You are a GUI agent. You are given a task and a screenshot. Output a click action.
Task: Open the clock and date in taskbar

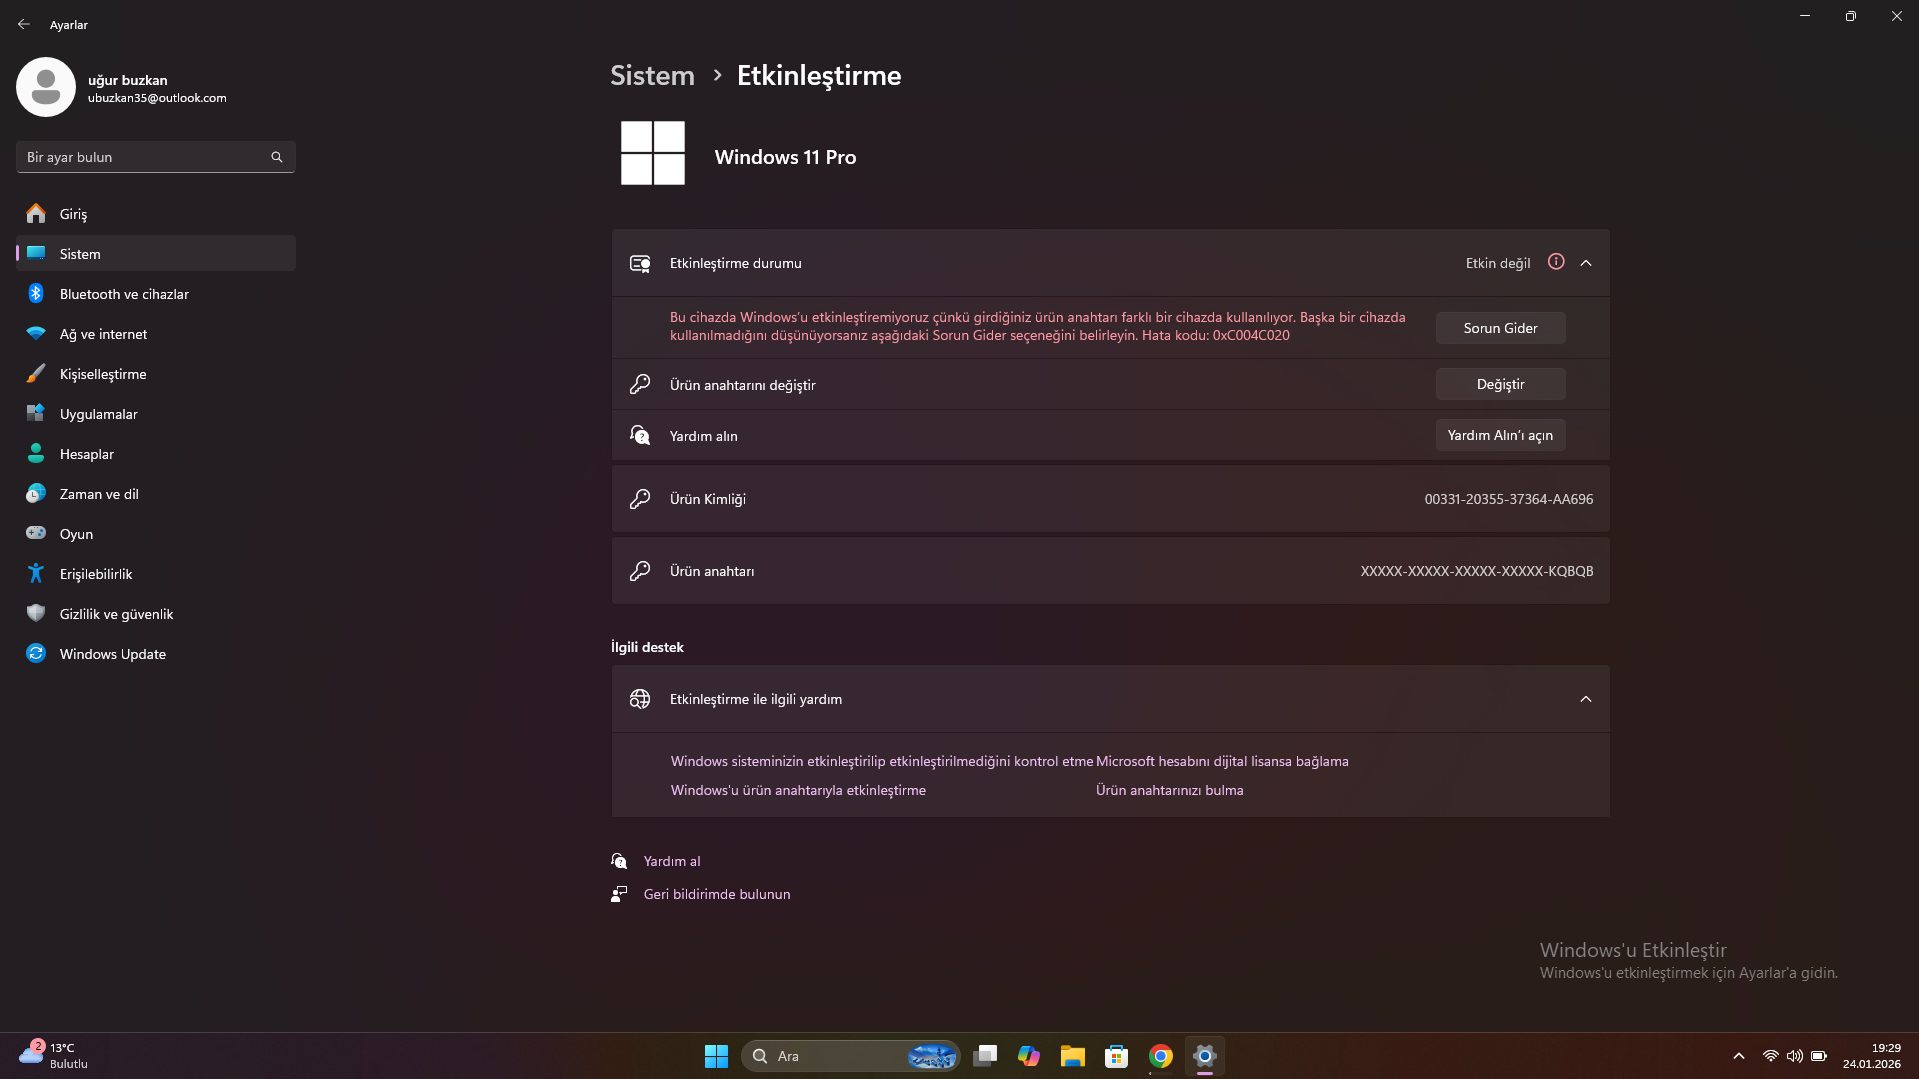tap(1872, 1056)
